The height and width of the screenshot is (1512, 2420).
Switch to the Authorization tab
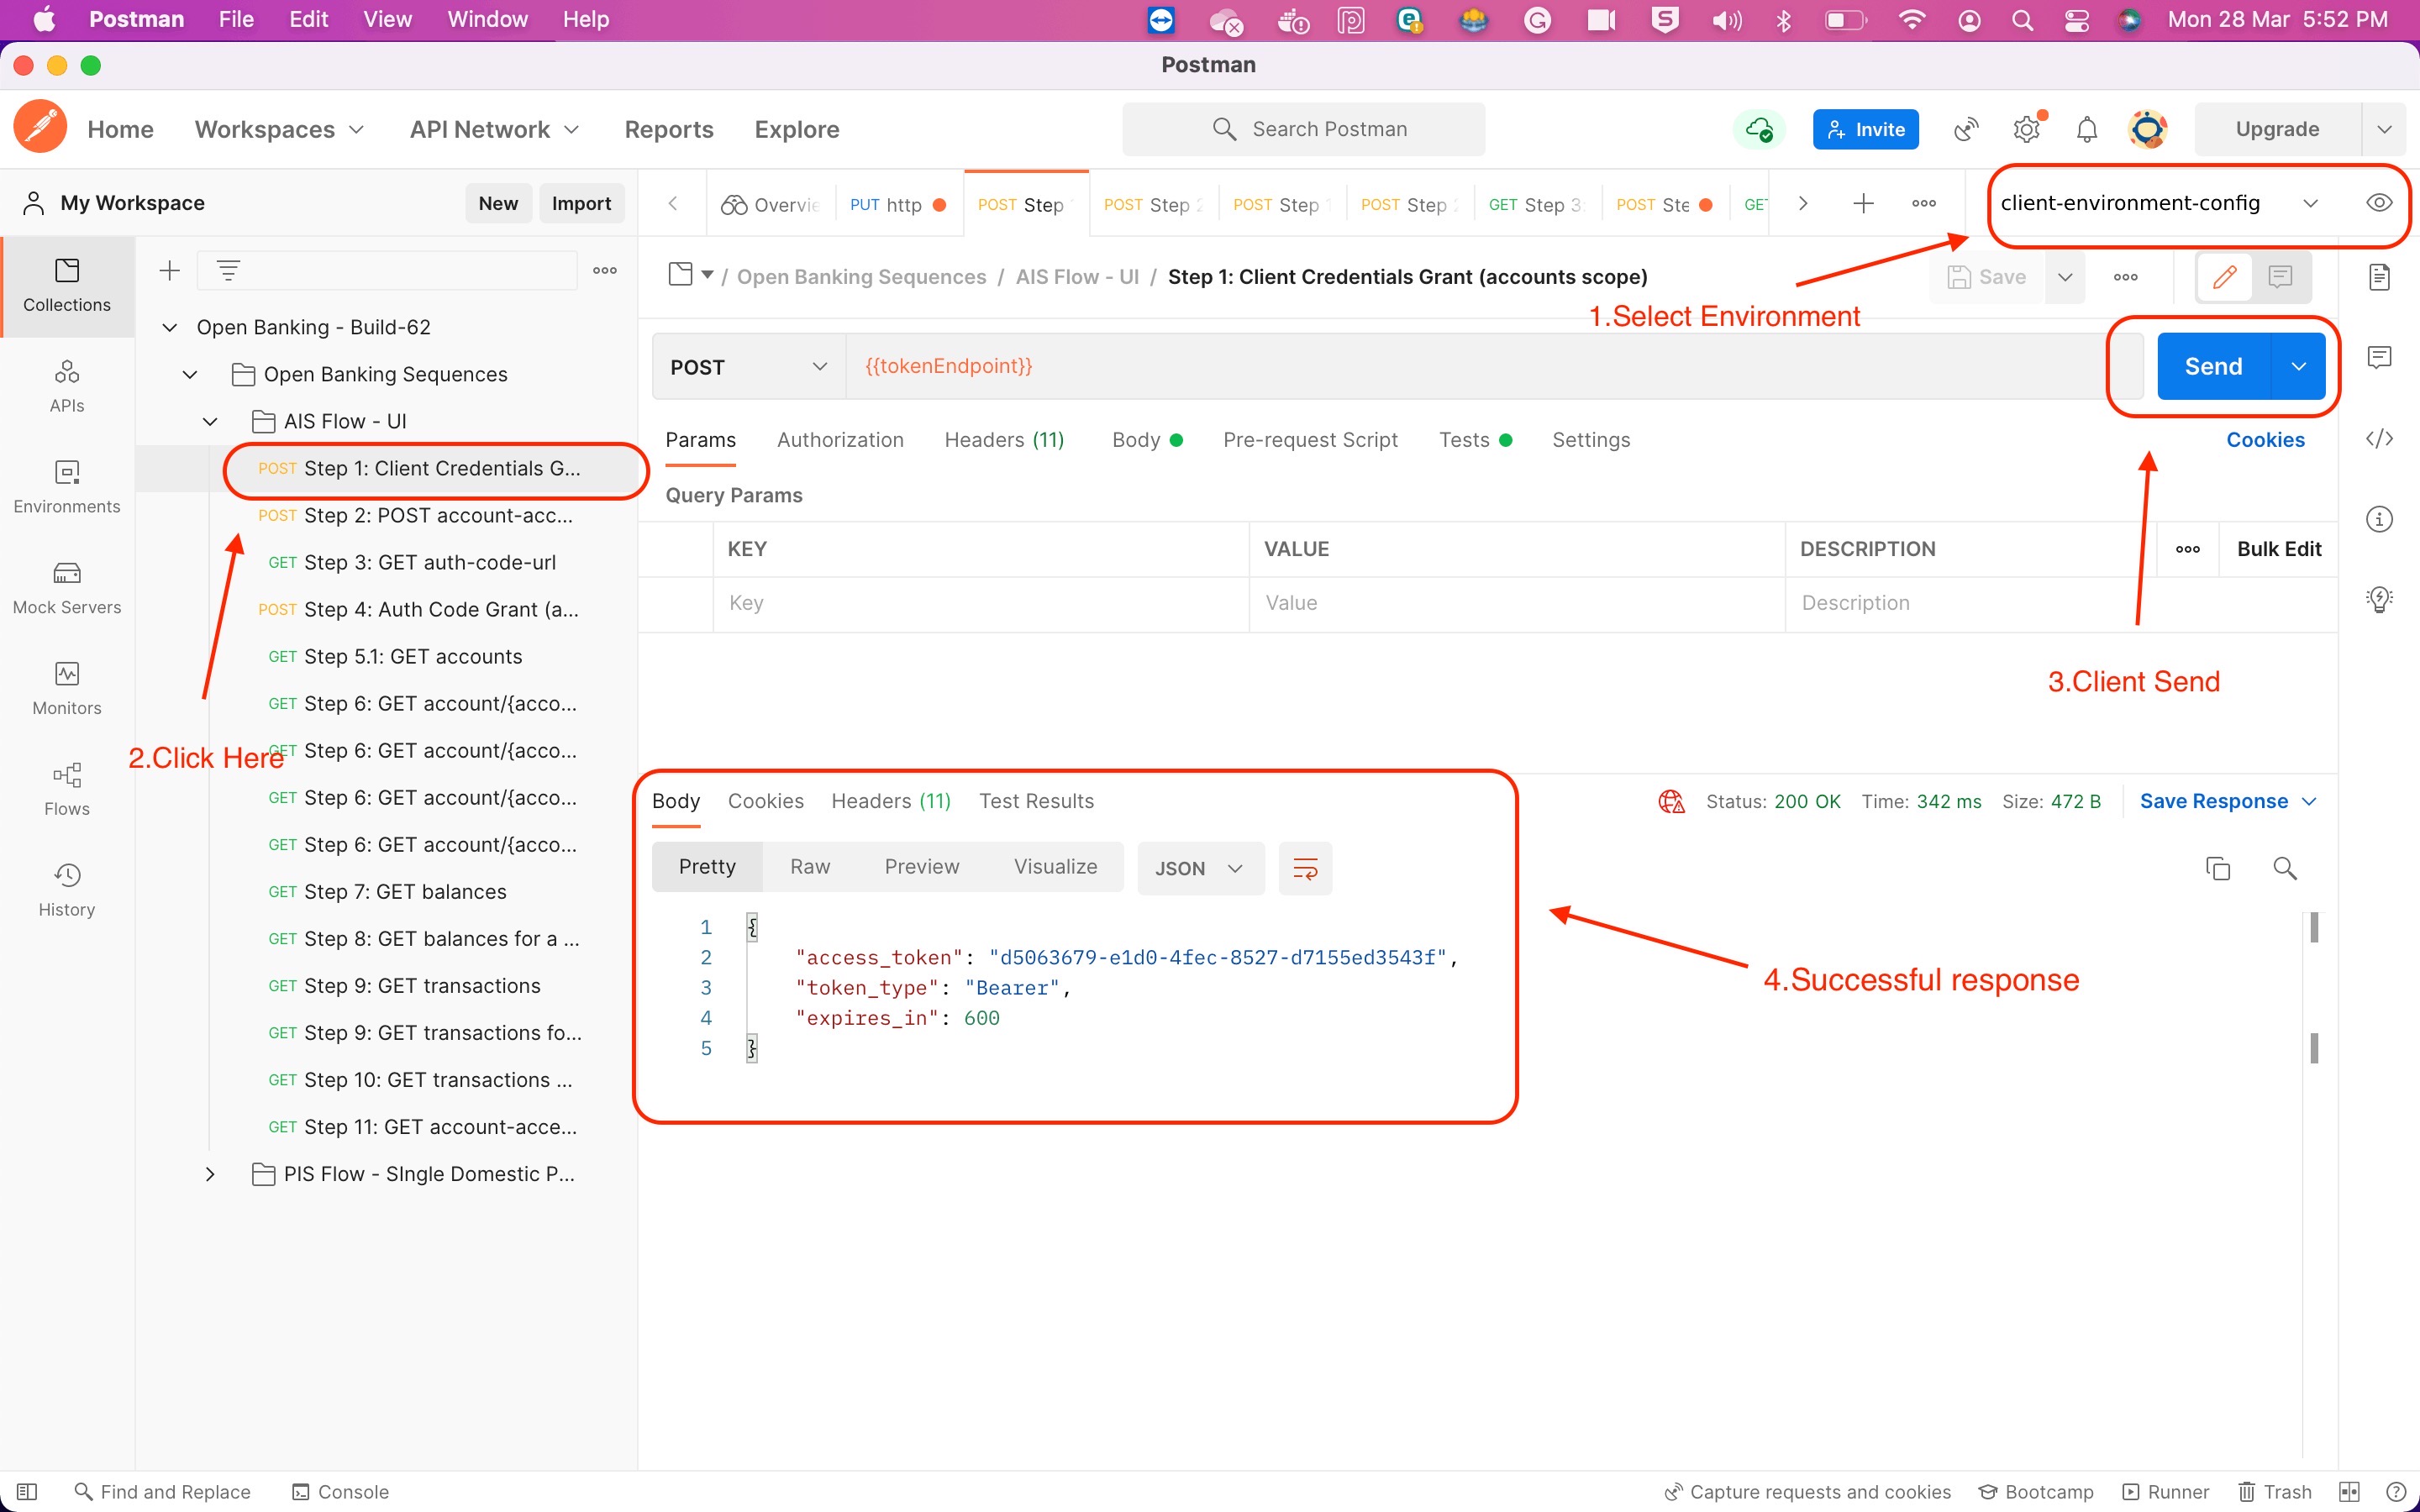[840, 440]
